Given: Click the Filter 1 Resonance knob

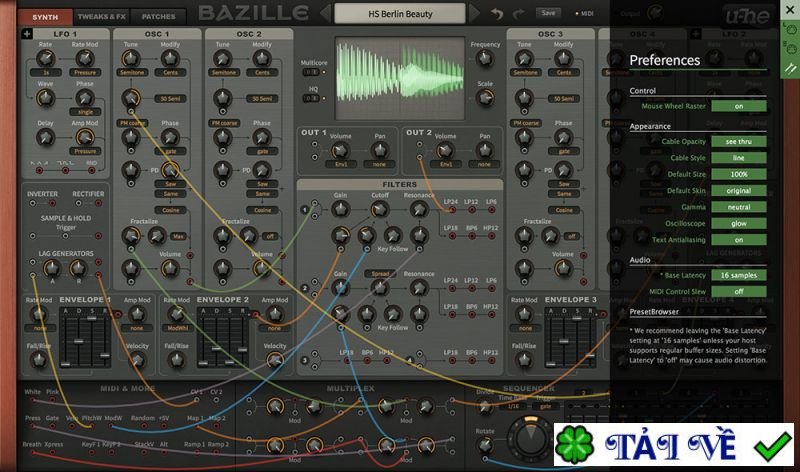Looking at the screenshot, I should (x=419, y=209).
